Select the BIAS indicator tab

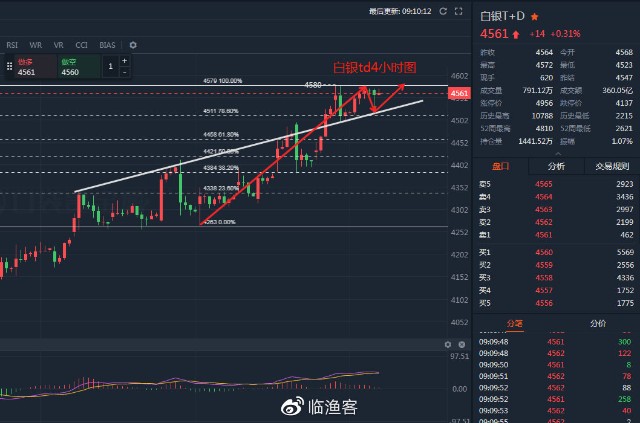click(x=107, y=45)
